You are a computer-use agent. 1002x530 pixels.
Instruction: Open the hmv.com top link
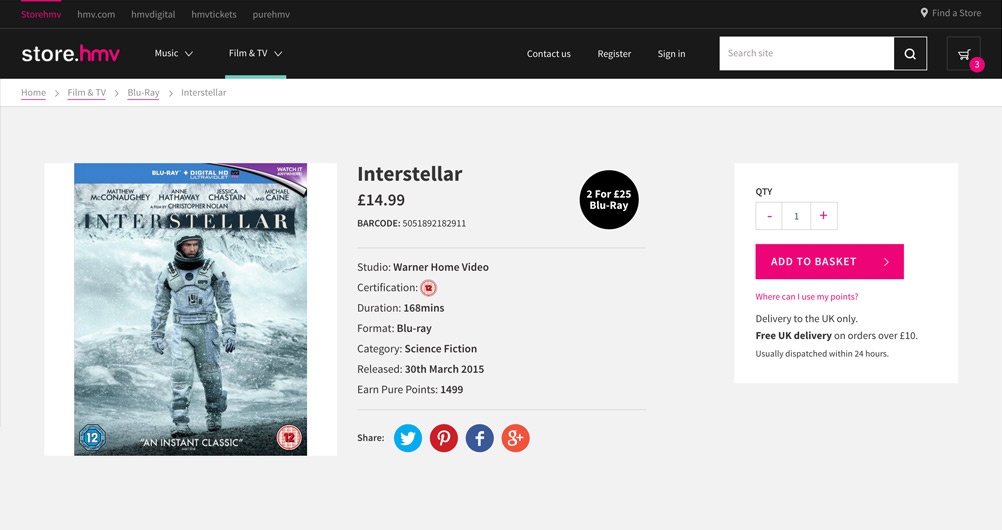pos(96,14)
